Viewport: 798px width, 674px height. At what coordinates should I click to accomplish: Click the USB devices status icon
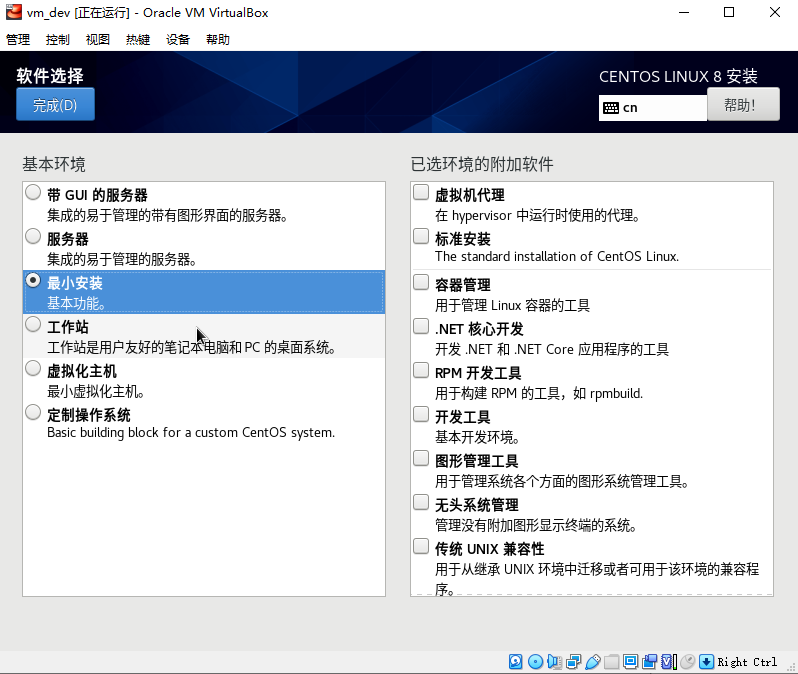(x=593, y=661)
